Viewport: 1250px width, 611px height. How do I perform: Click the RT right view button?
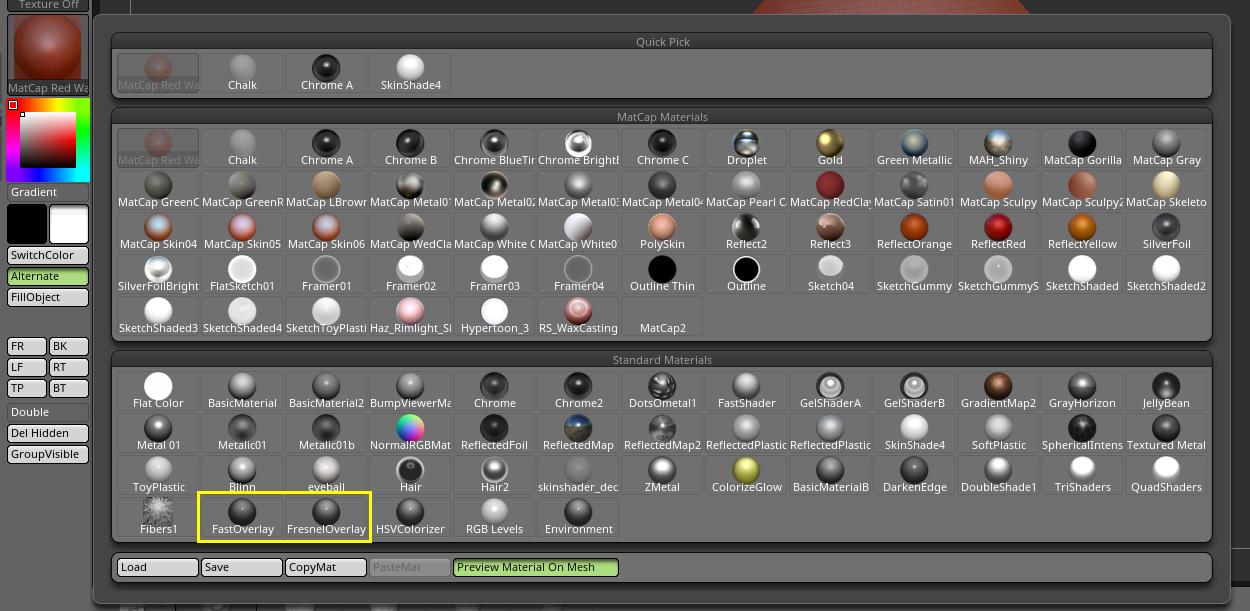[x=69, y=367]
